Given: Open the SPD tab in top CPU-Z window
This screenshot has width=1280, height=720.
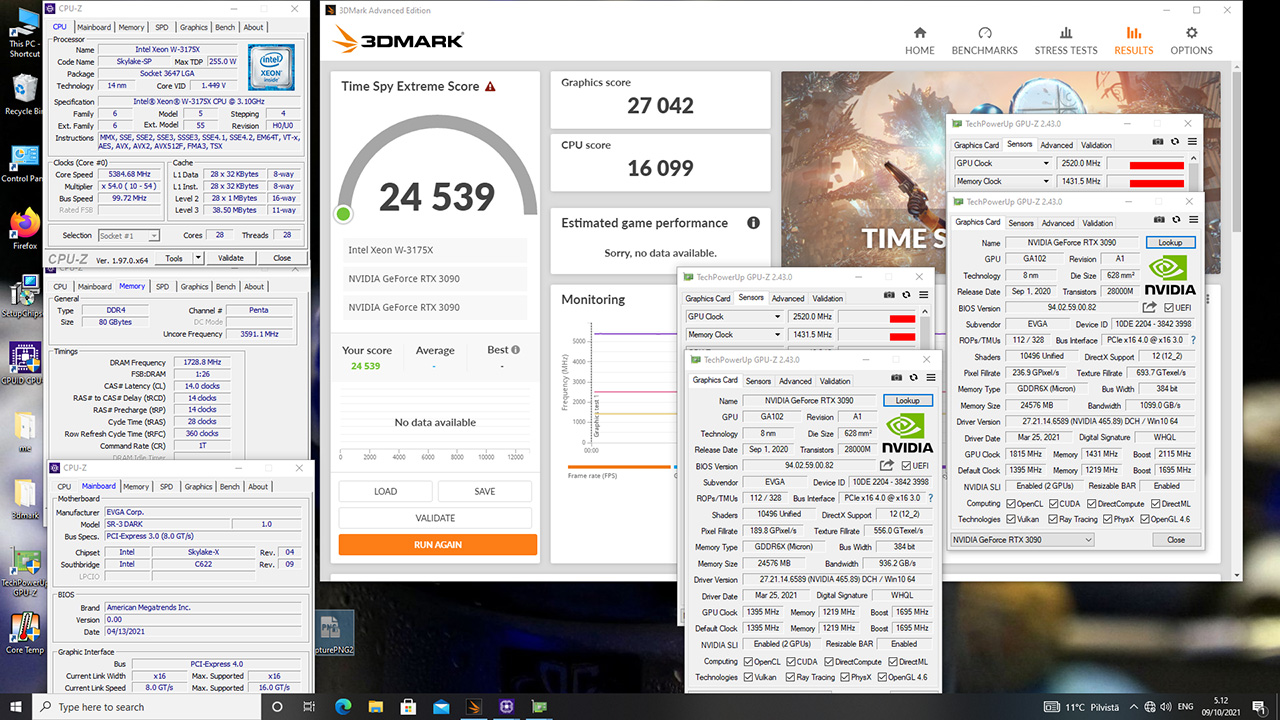Looking at the screenshot, I should (x=163, y=27).
